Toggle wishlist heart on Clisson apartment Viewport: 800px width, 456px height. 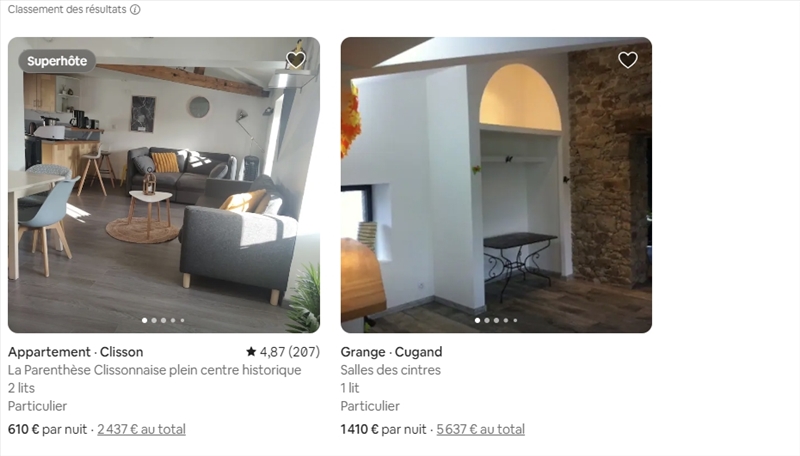pyautogui.click(x=295, y=60)
